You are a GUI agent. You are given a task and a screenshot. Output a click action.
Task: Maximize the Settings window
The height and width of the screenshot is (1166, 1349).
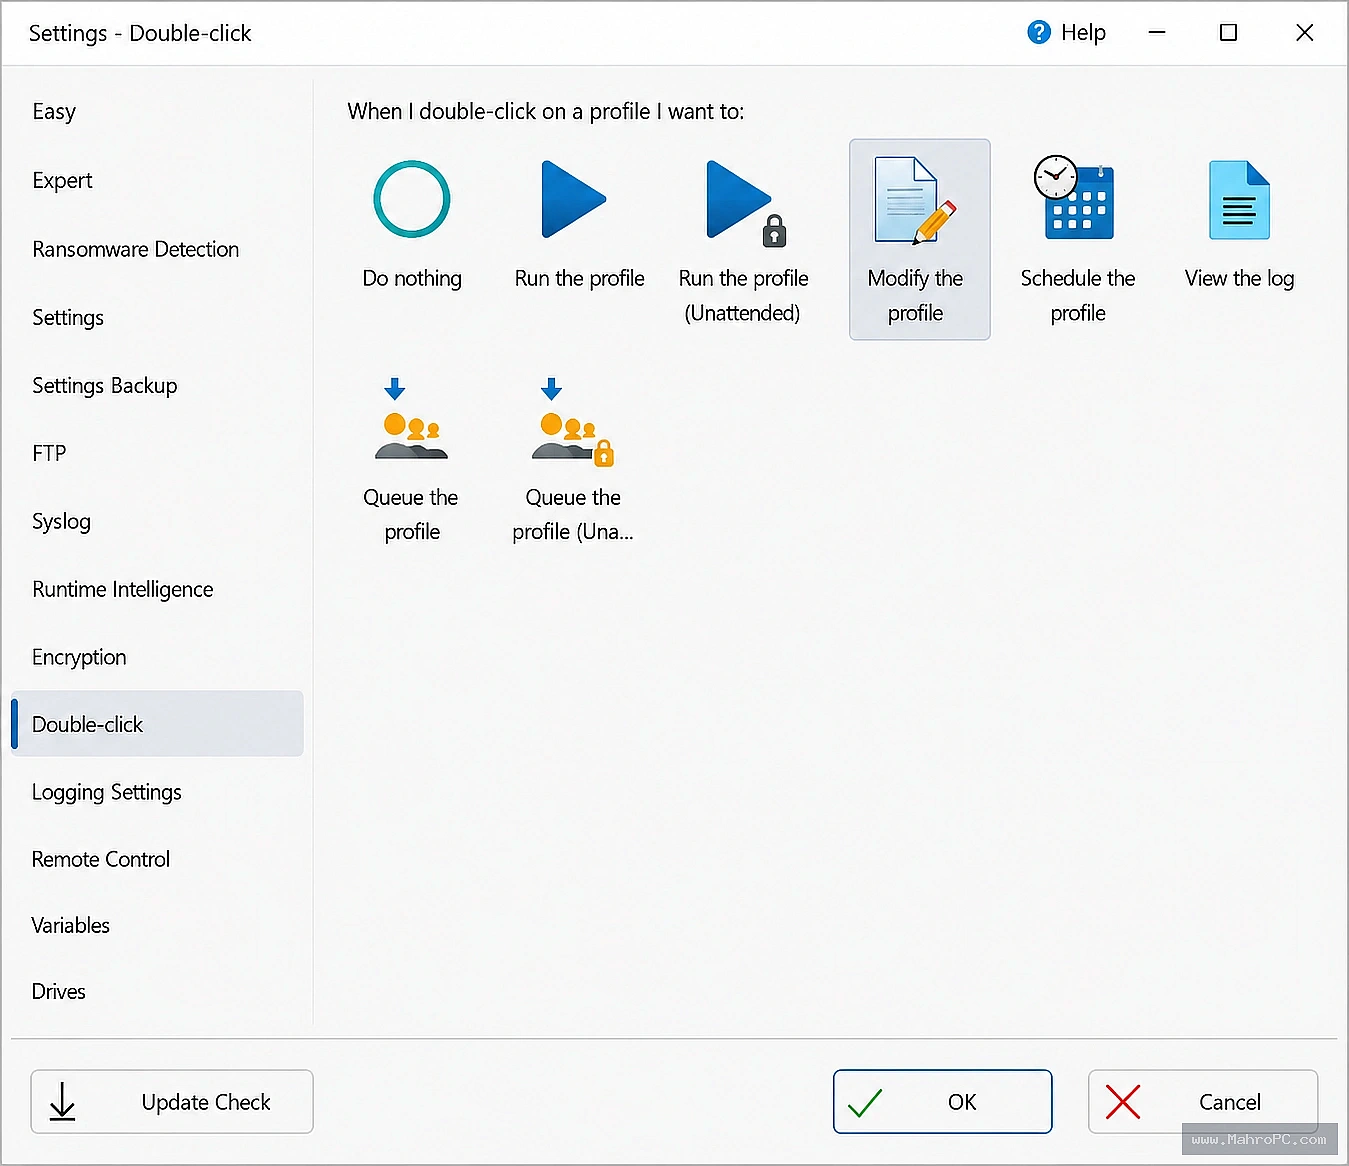[1229, 33]
